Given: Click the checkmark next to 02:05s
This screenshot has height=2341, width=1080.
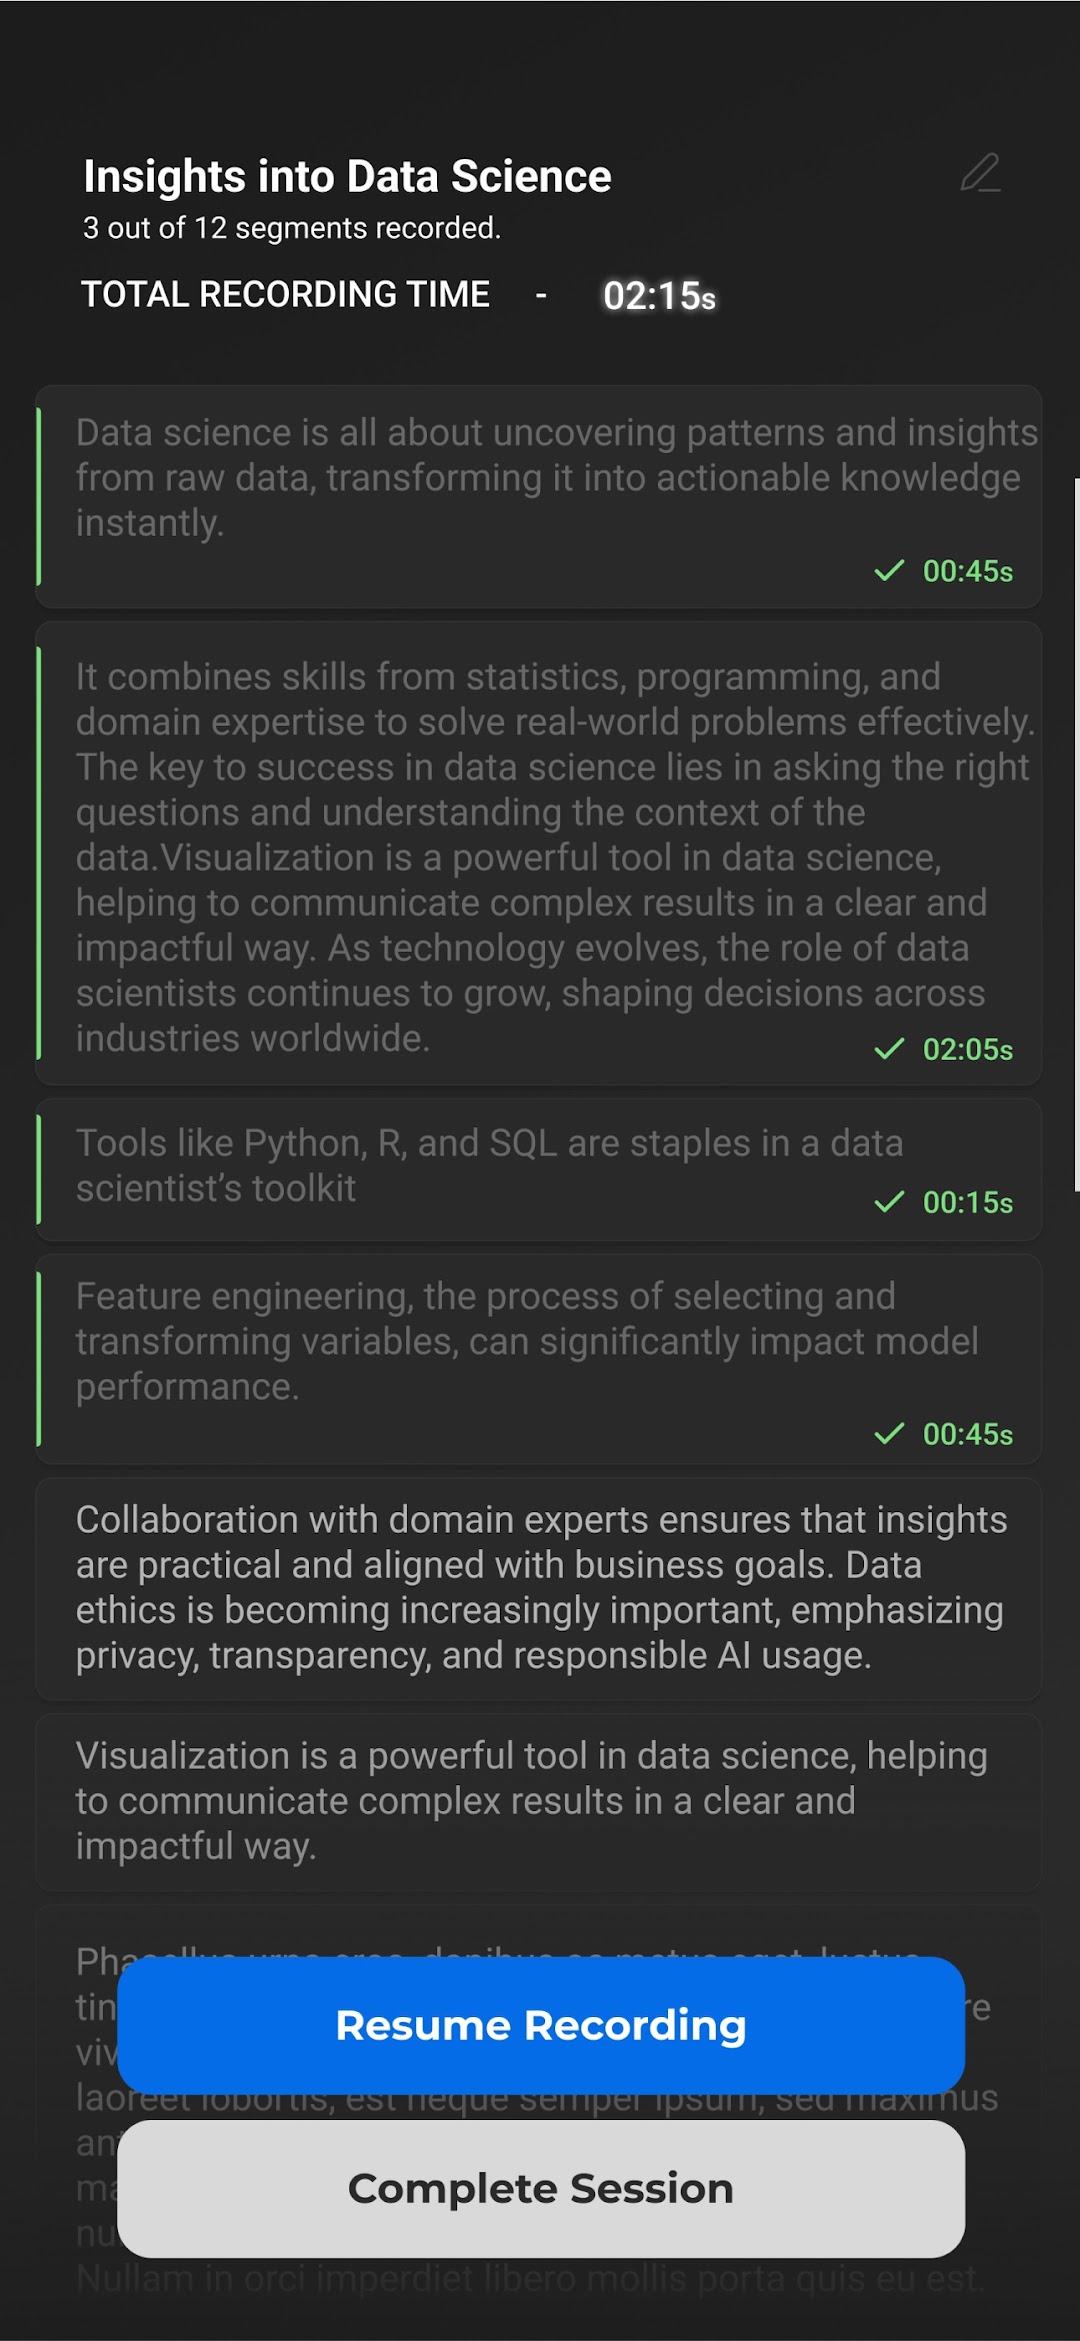Looking at the screenshot, I should tap(889, 1049).
